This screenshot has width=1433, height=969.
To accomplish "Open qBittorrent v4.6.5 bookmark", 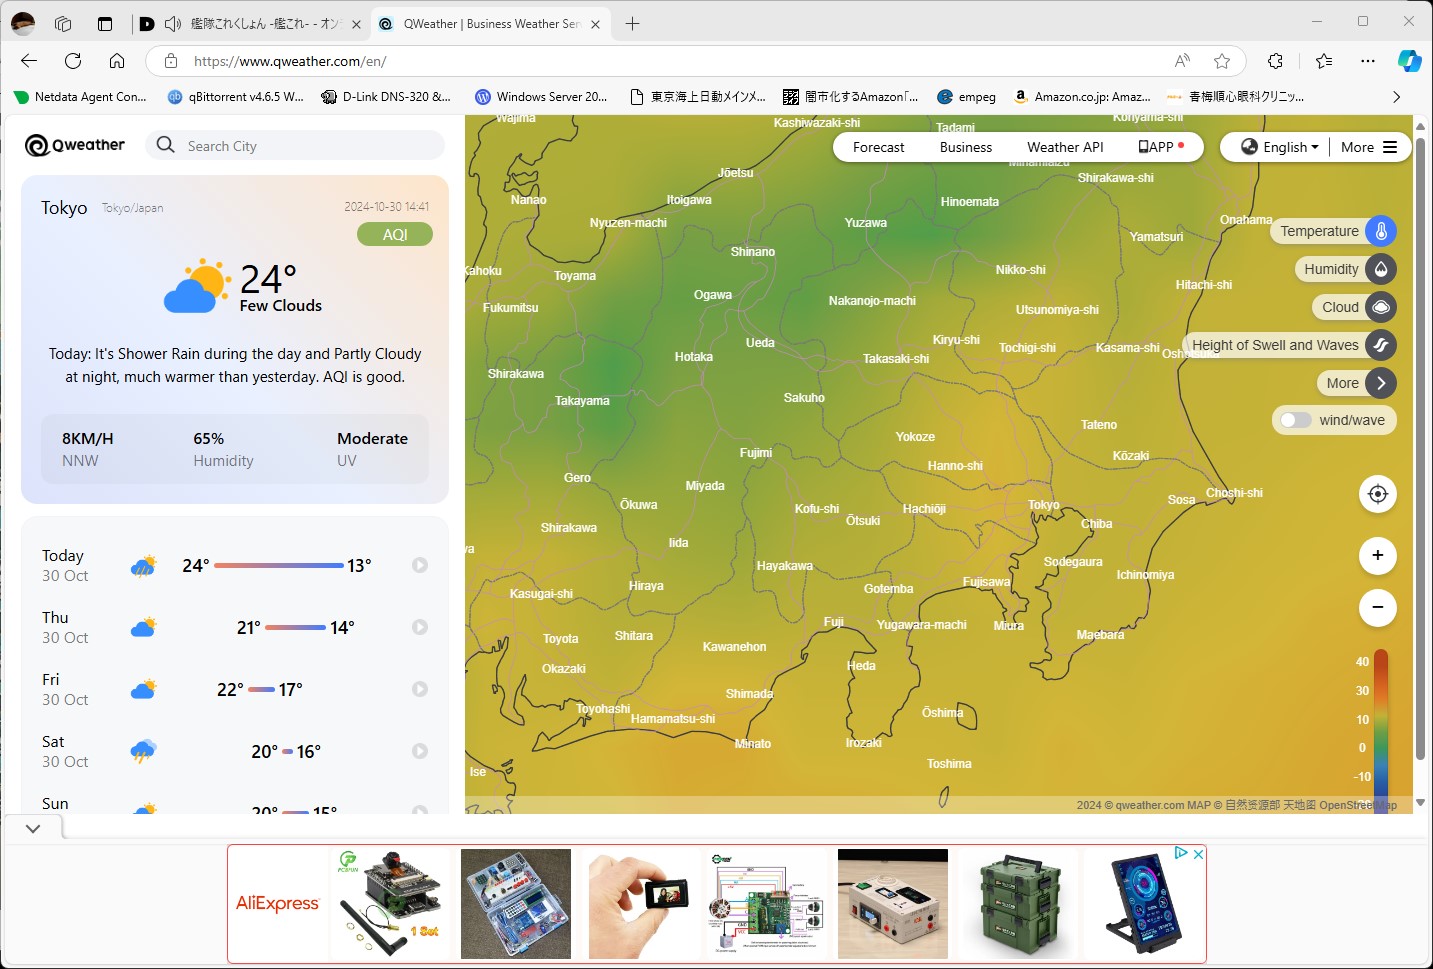I will click(x=235, y=97).
